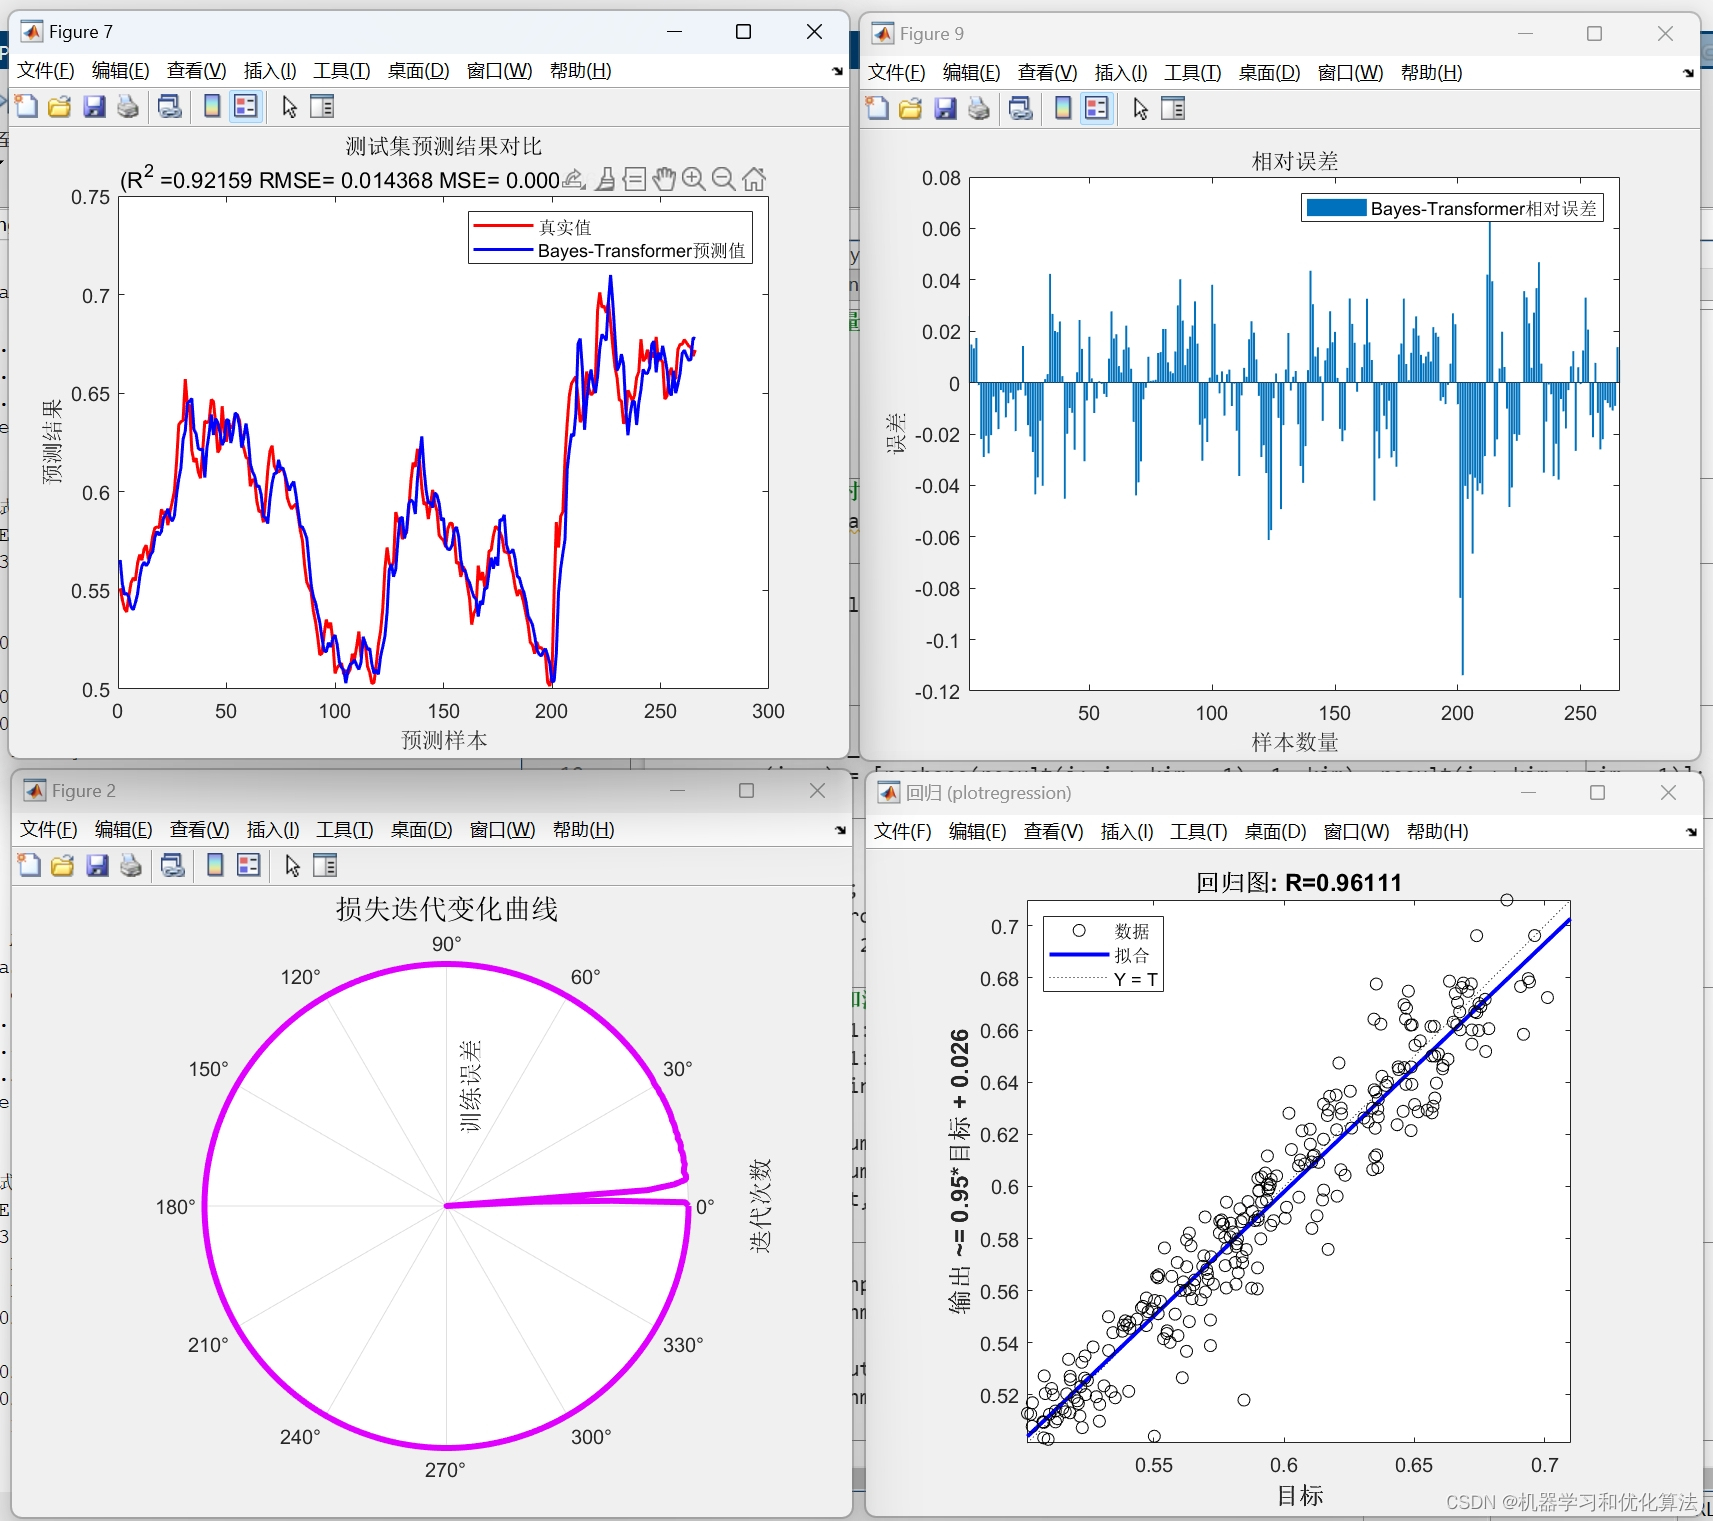1713x1521 pixels.
Task: Toggle Edit Plot arrow in Figure 7 toolbar
Action: click(x=289, y=106)
